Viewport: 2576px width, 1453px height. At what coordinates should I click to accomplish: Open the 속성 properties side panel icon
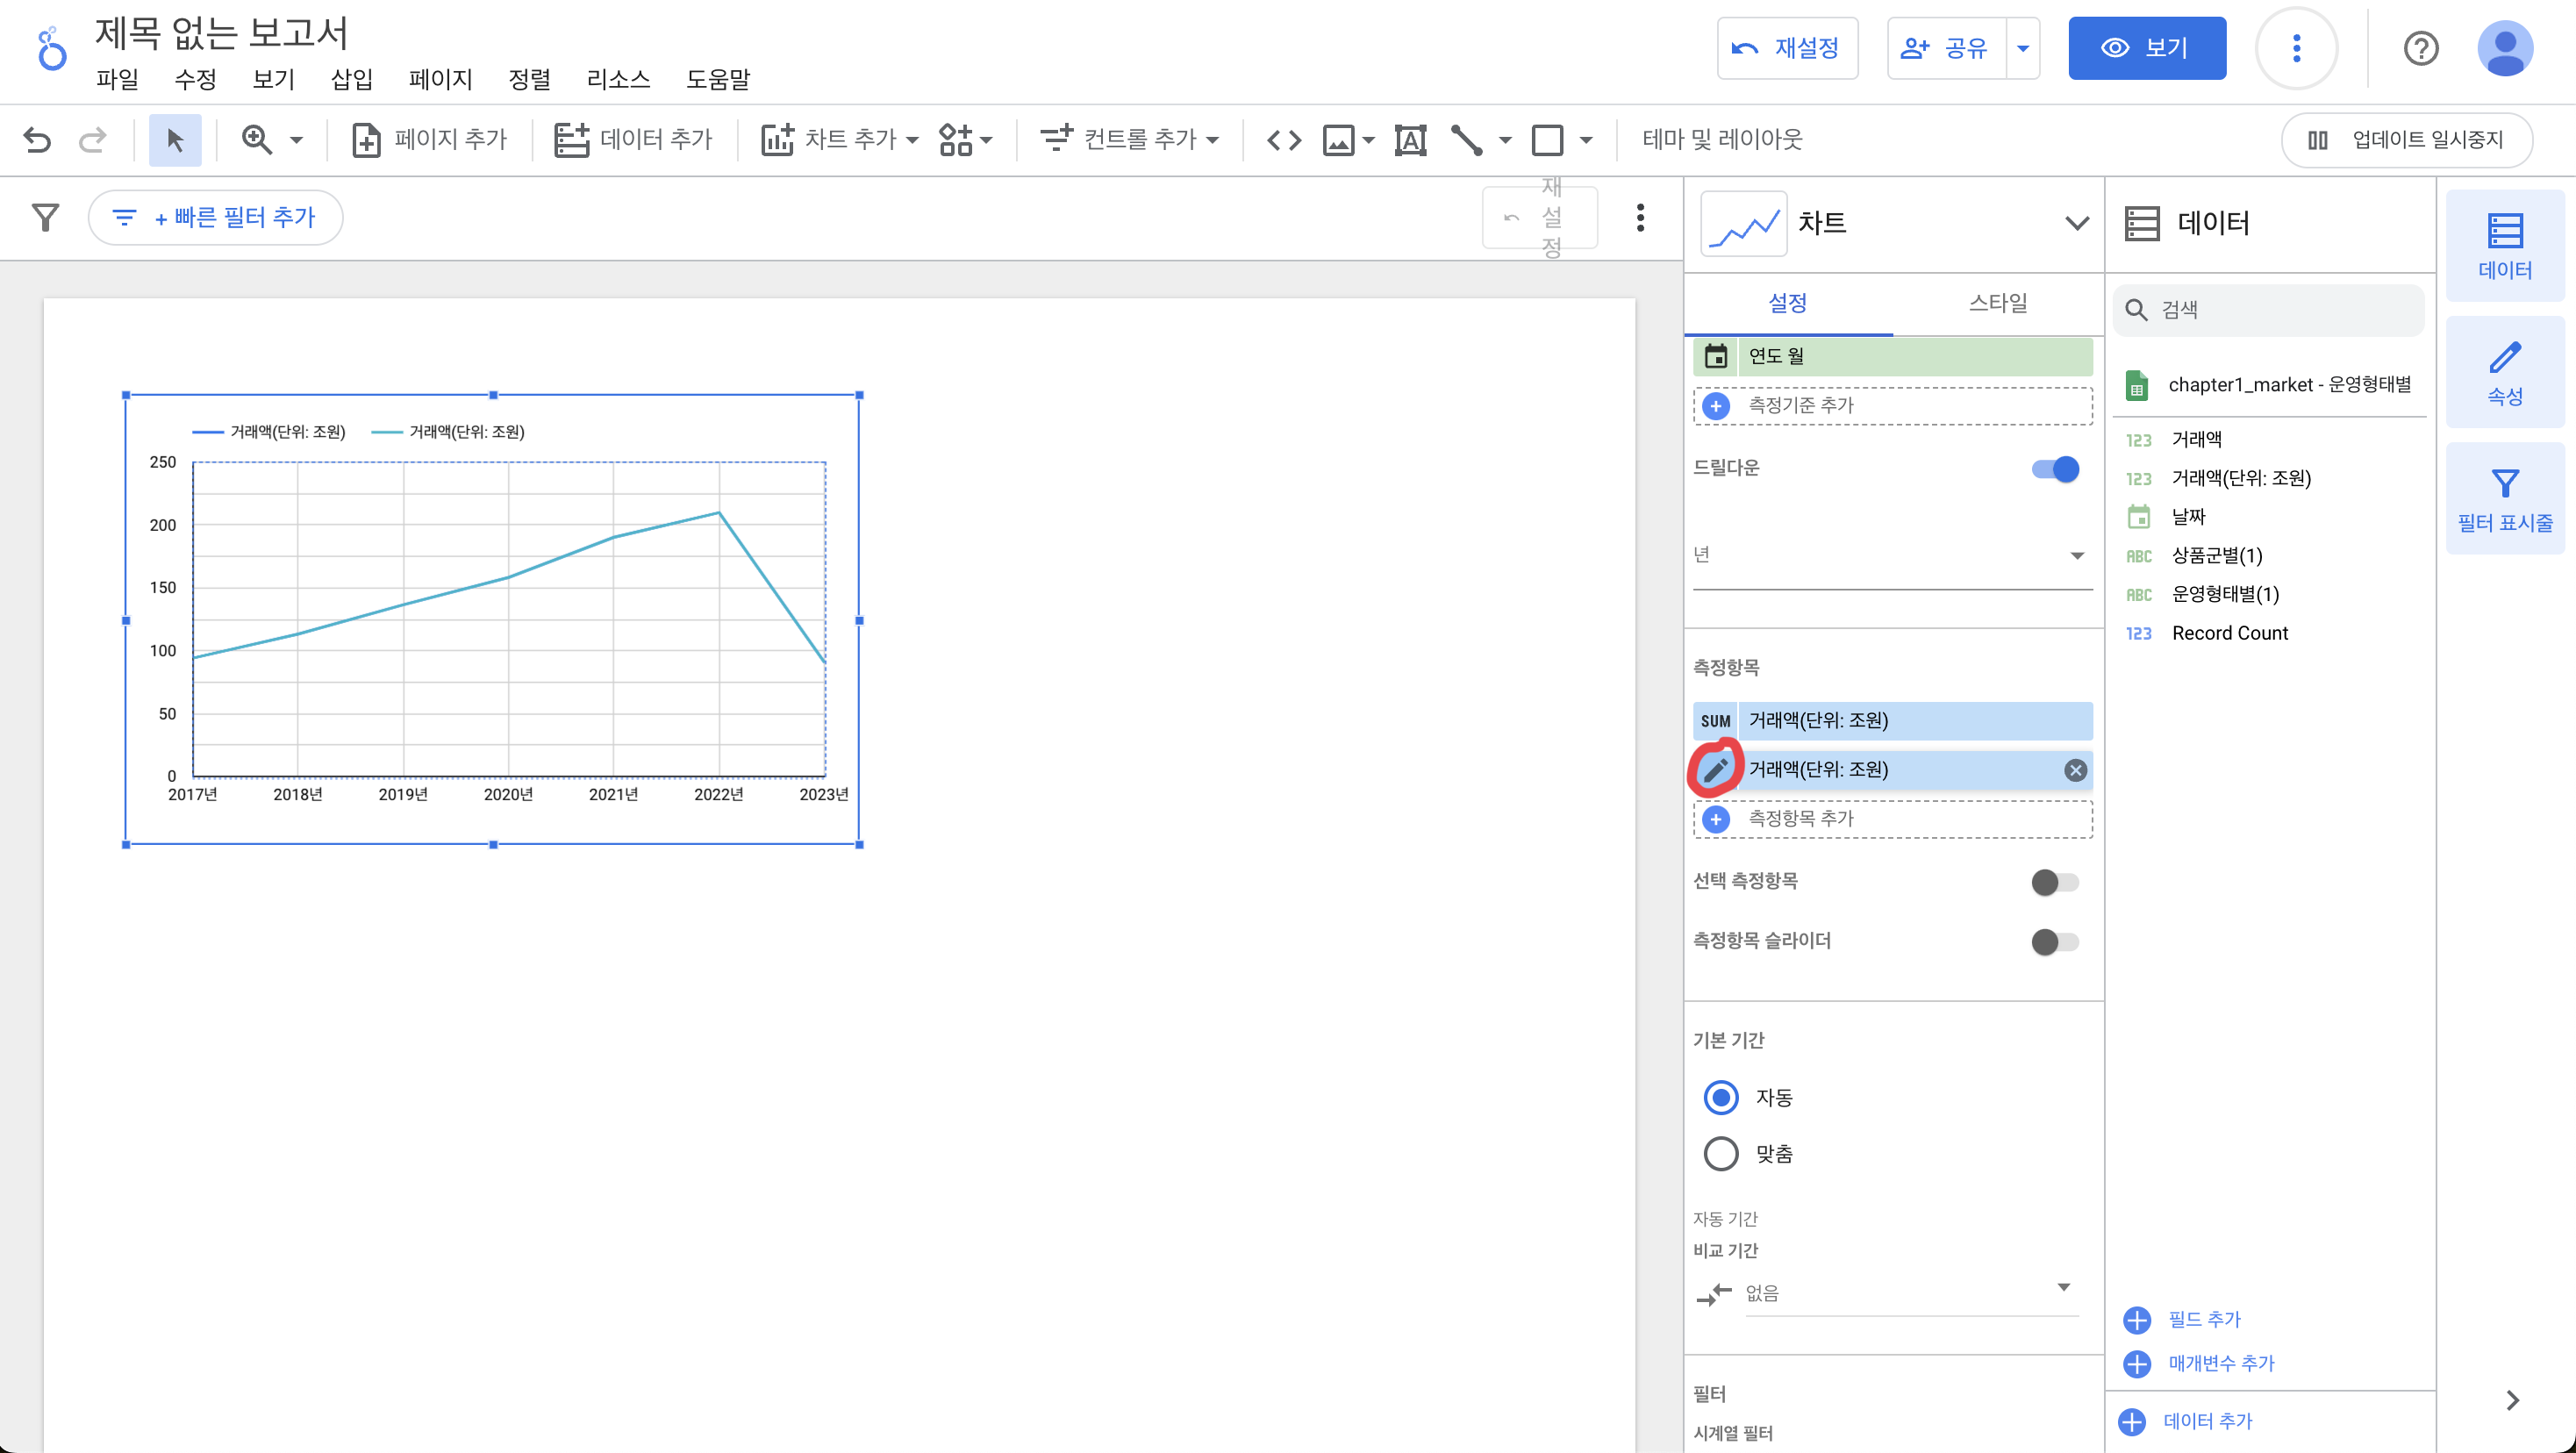[x=2504, y=372]
